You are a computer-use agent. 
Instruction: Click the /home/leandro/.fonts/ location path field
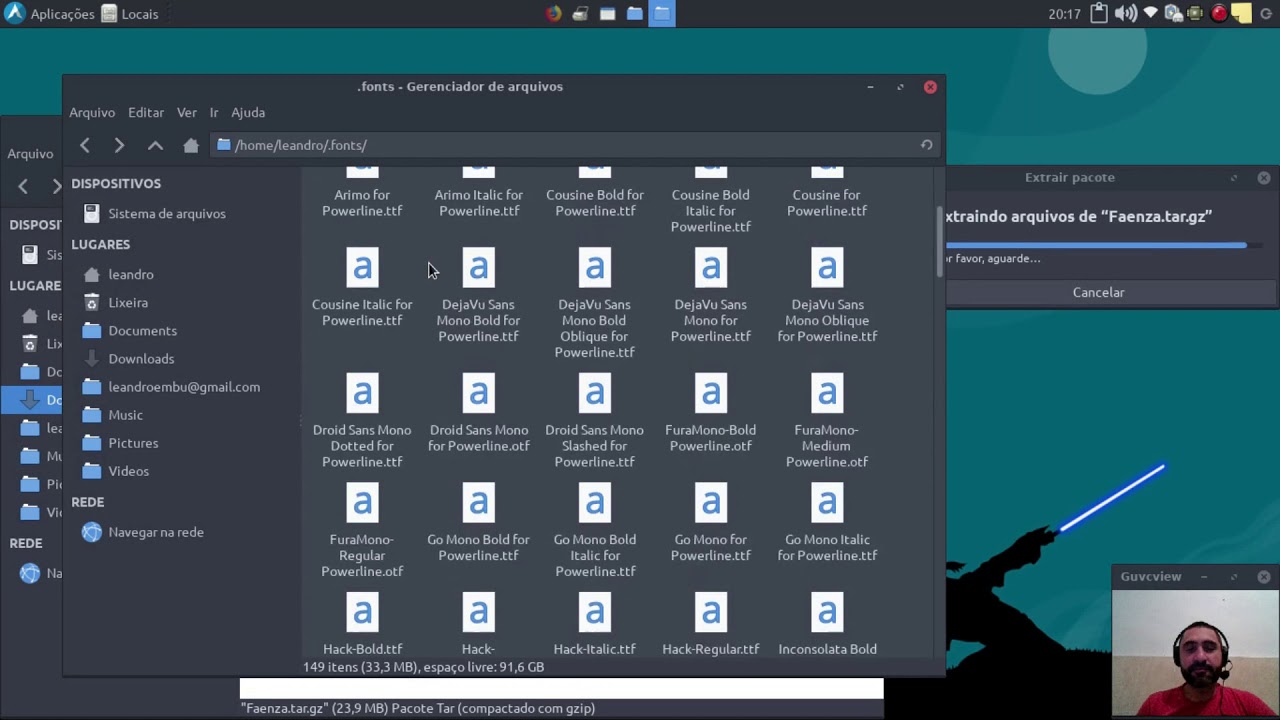point(574,145)
